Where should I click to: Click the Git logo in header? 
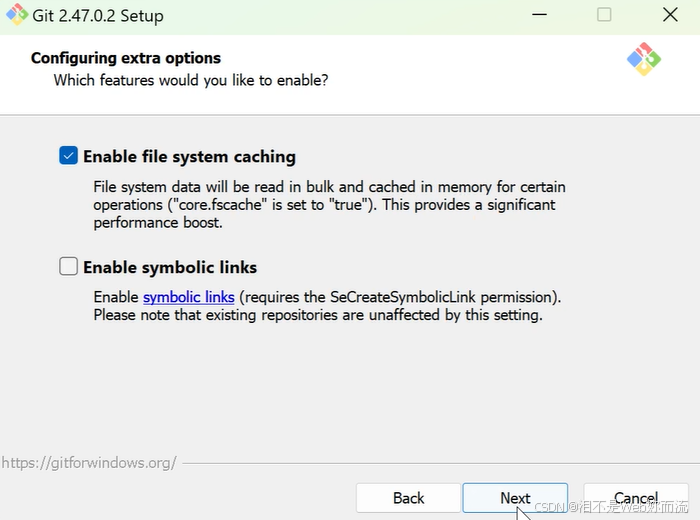click(x=644, y=59)
